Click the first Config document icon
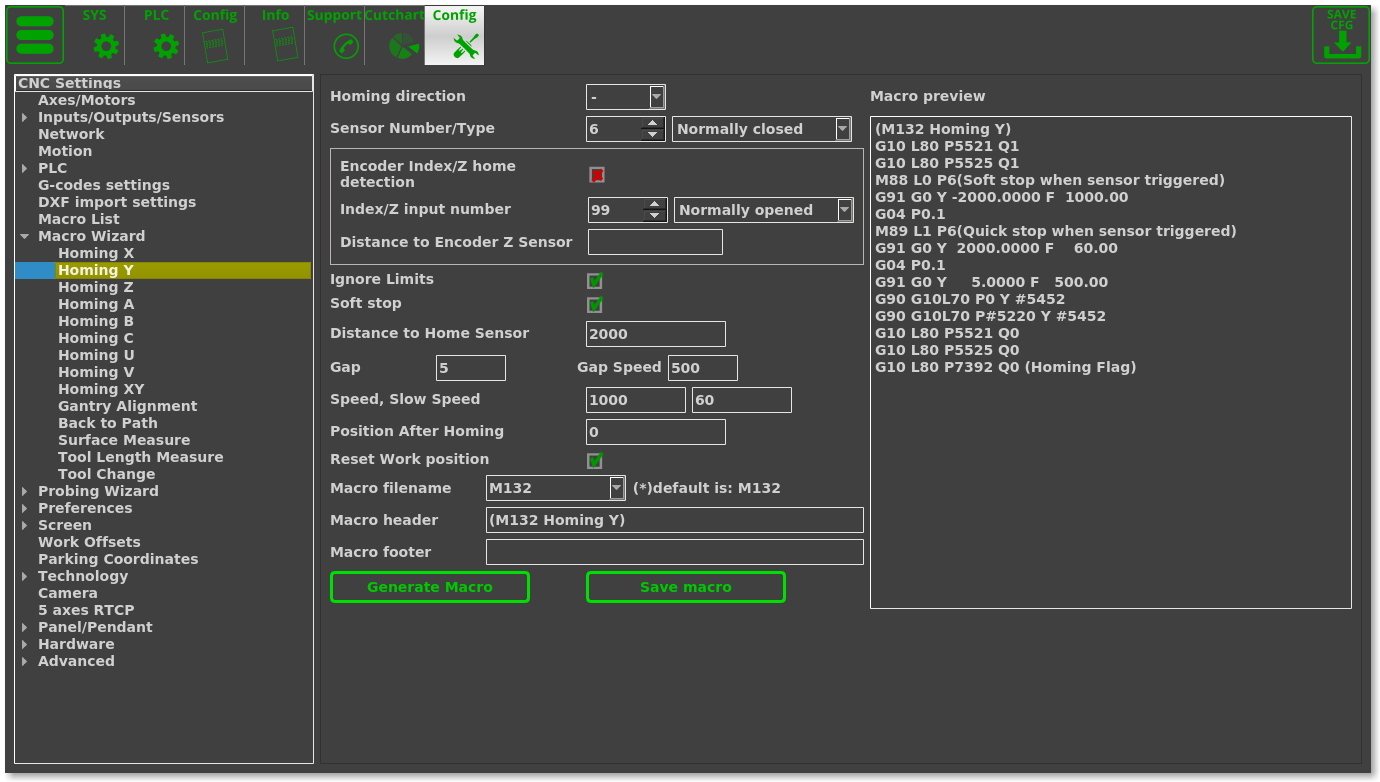1380x782 pixels. pos(215,46)
